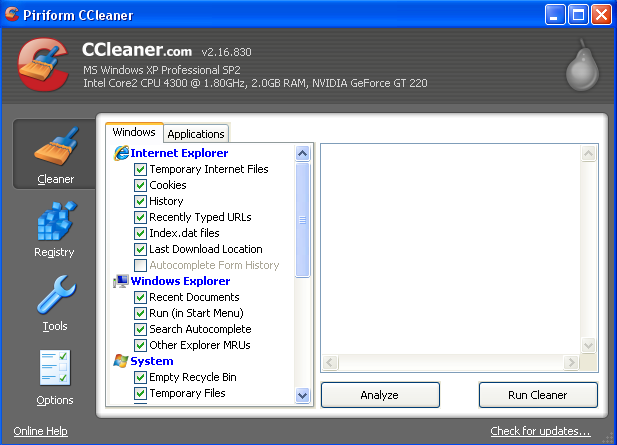Viewport: 617px width, 445px height.
Task: Click the v2.16.830 version text
Action: 227,52
